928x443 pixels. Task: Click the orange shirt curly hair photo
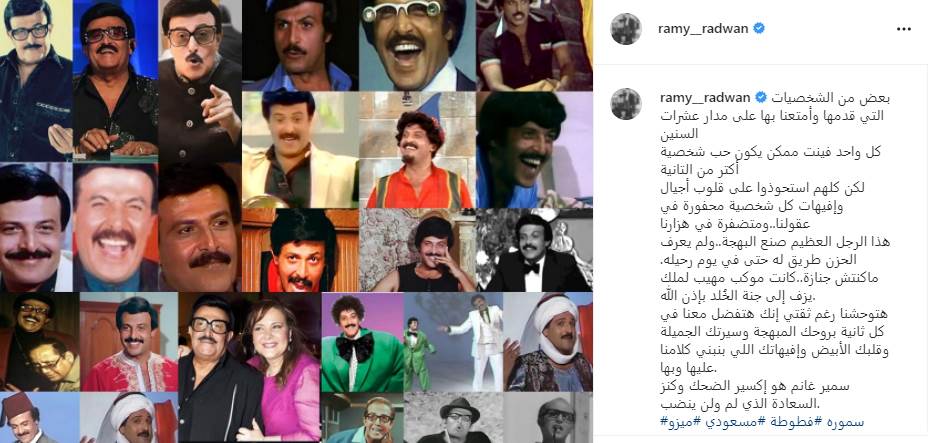coord(417,150)
